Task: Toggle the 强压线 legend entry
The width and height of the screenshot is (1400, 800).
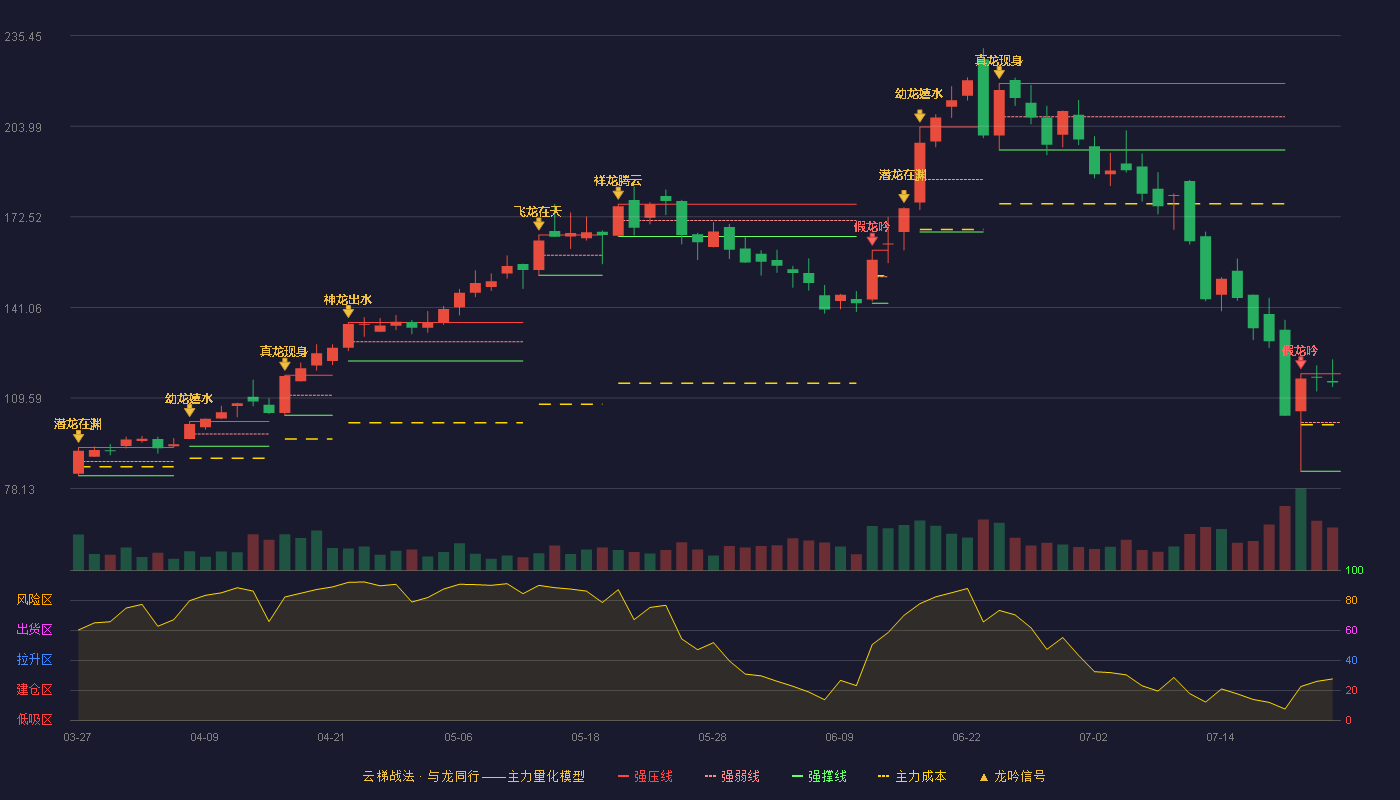Action: pyautogui.click(x=645, y=776)
